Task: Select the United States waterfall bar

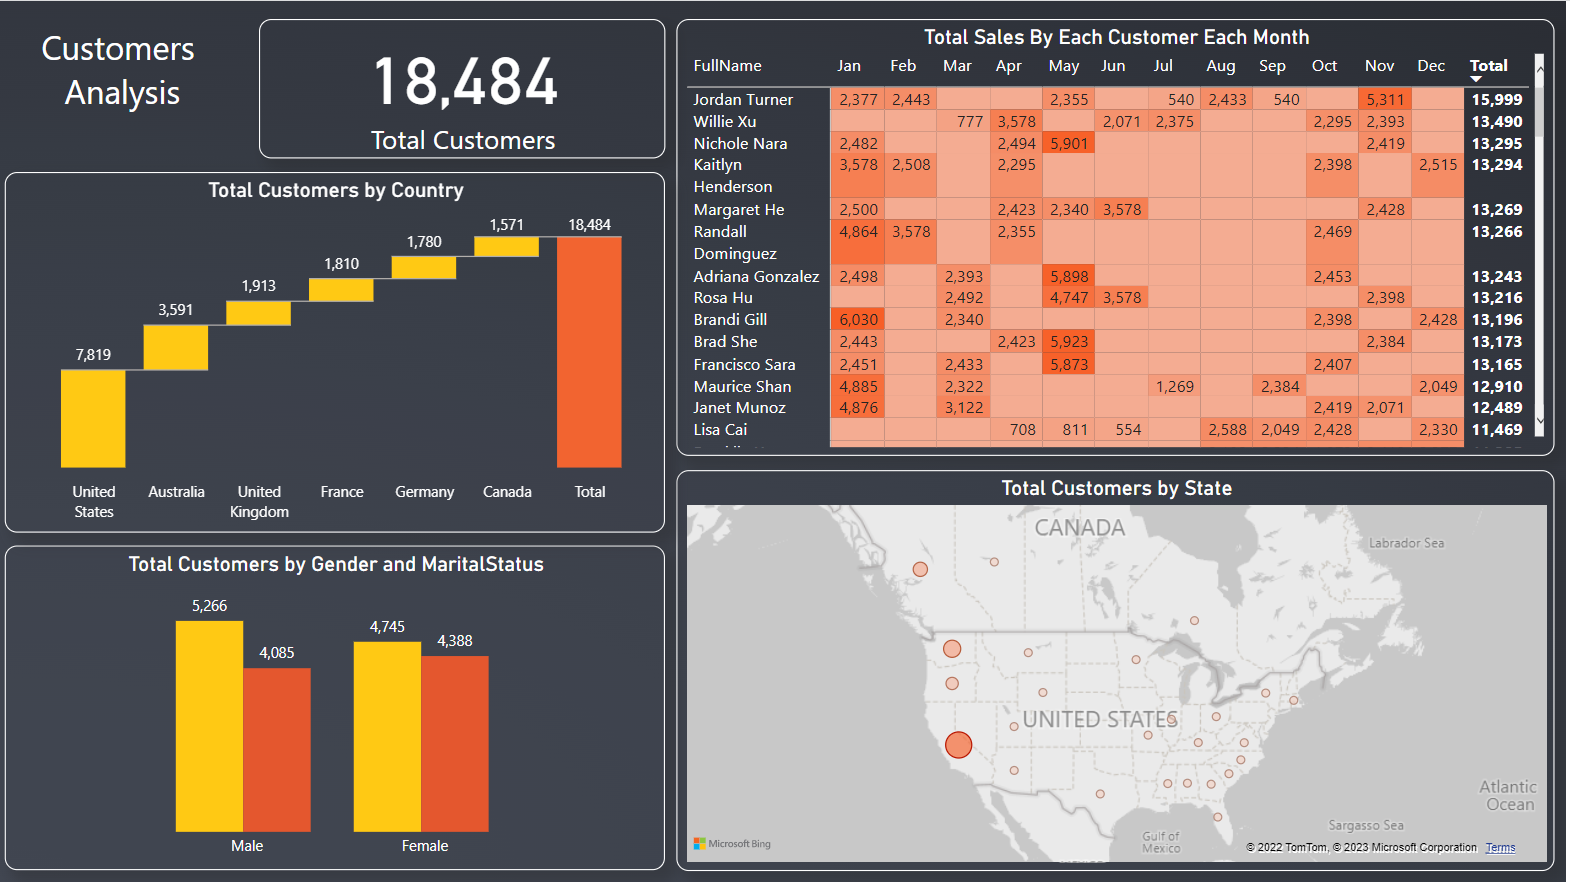Action: pos(93,418)
